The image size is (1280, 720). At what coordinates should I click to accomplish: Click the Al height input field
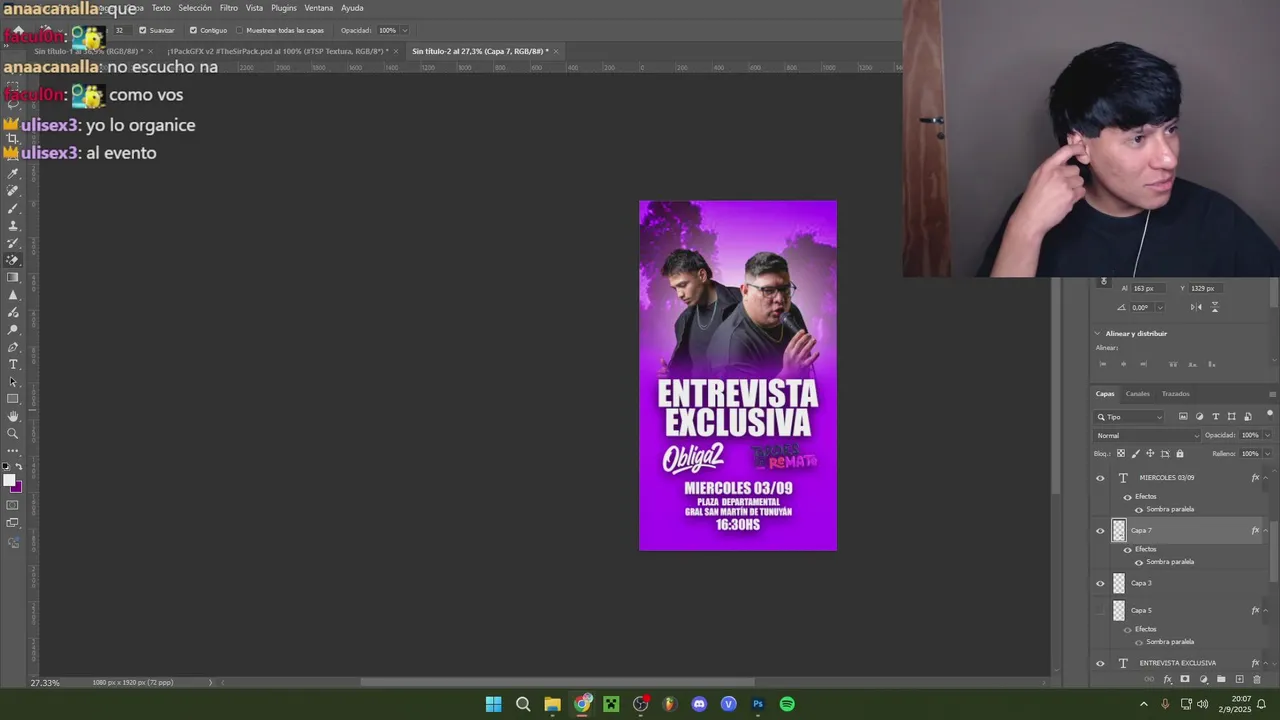click(x=1149, y=289)
